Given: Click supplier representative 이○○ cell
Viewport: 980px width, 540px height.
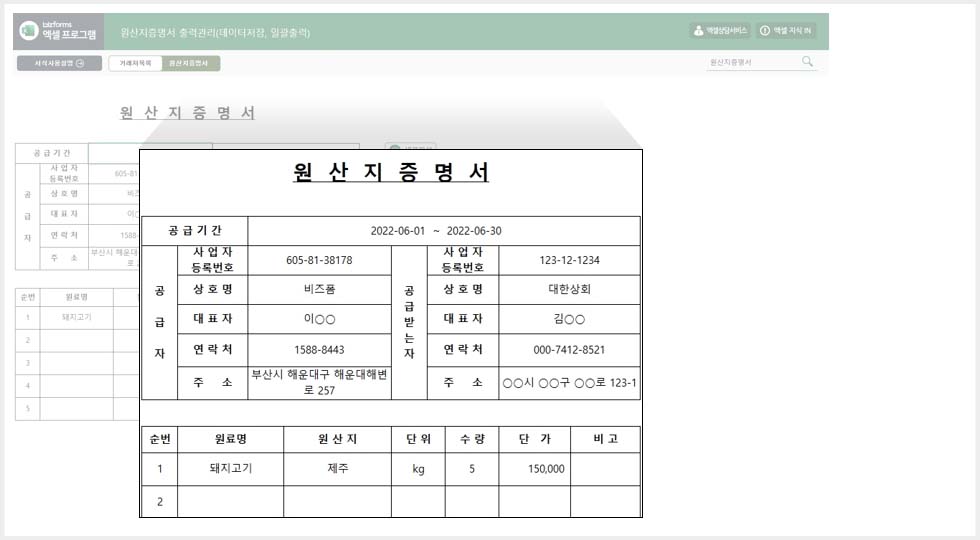Looking at the screenshot, I should point(319,319).
